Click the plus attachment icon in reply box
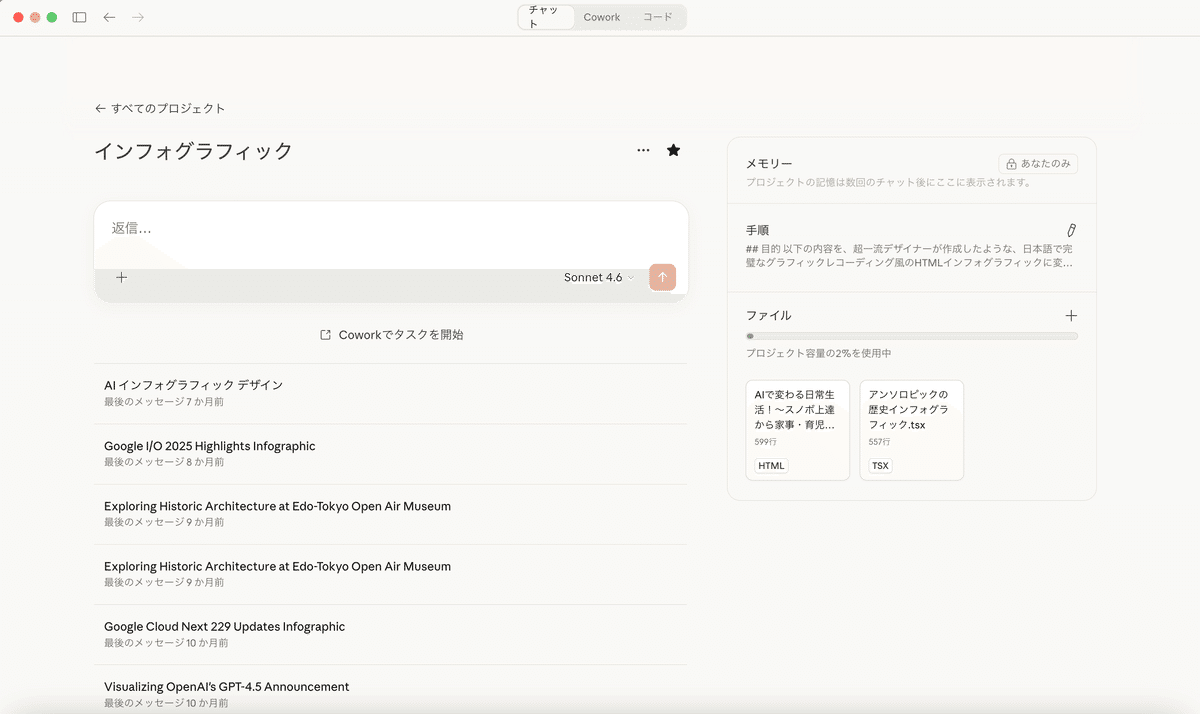Viewport: 1200px width, 714px height. (x=121, y=277)
